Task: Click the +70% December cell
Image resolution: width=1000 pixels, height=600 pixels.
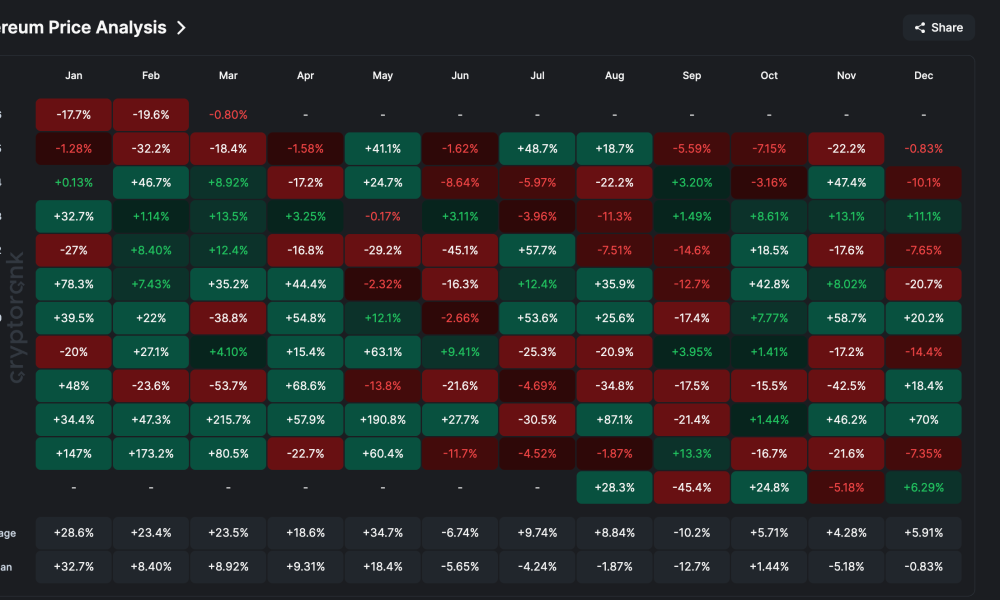Action: 923,419
